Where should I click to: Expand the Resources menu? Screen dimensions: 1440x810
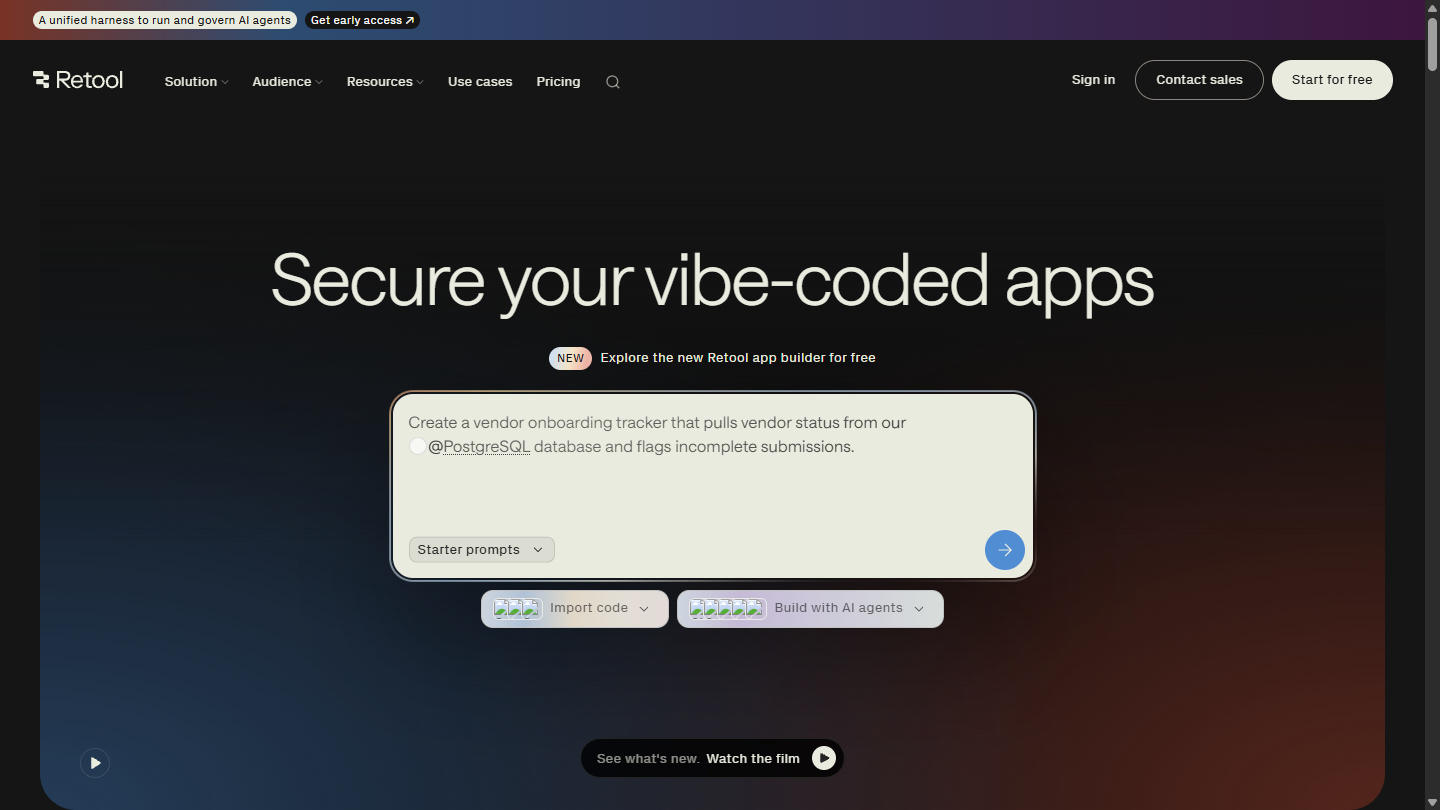click(x=385, y=82)
